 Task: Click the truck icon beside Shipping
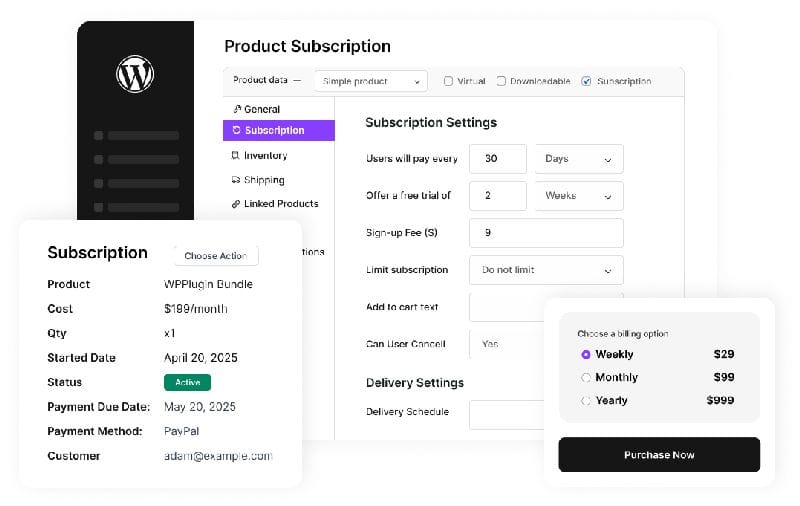pos(236,180)
